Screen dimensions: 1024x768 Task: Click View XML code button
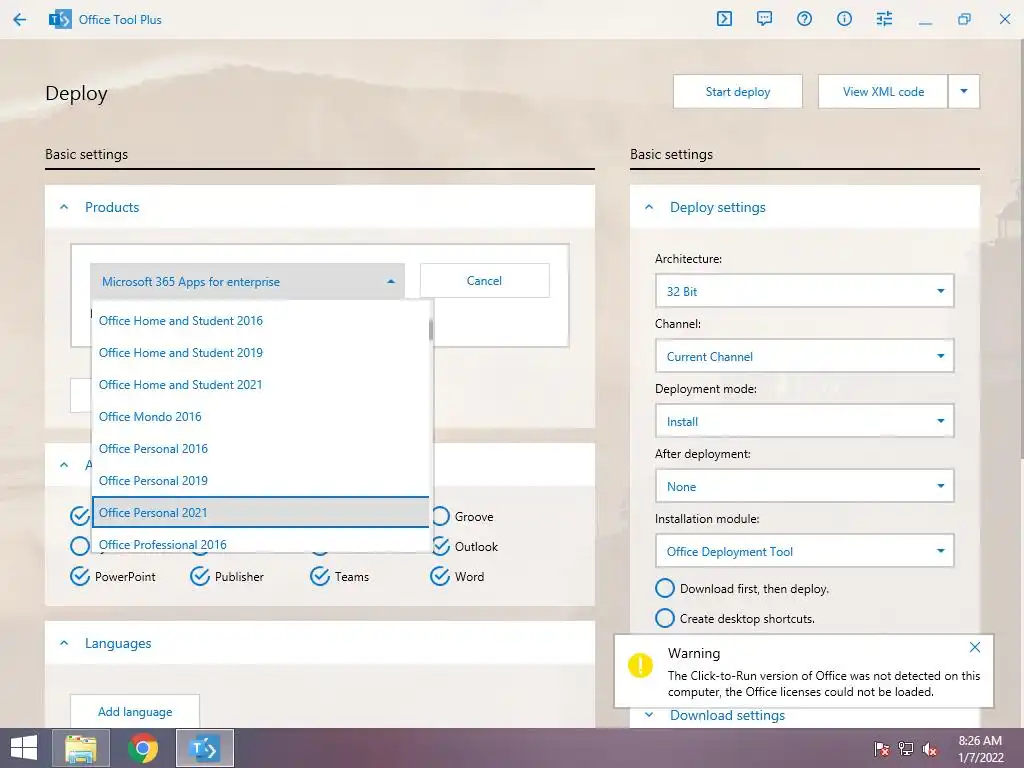[x=883, y=91]
